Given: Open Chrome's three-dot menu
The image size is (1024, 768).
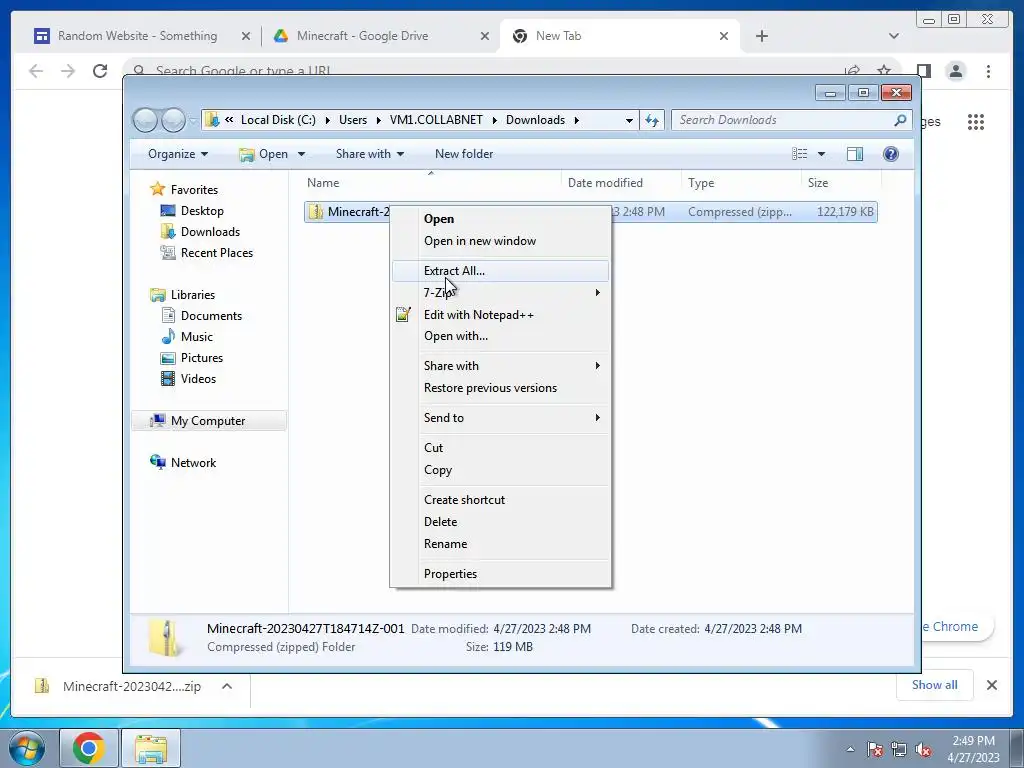Looking at the screenshot, I should coord(988,71).
